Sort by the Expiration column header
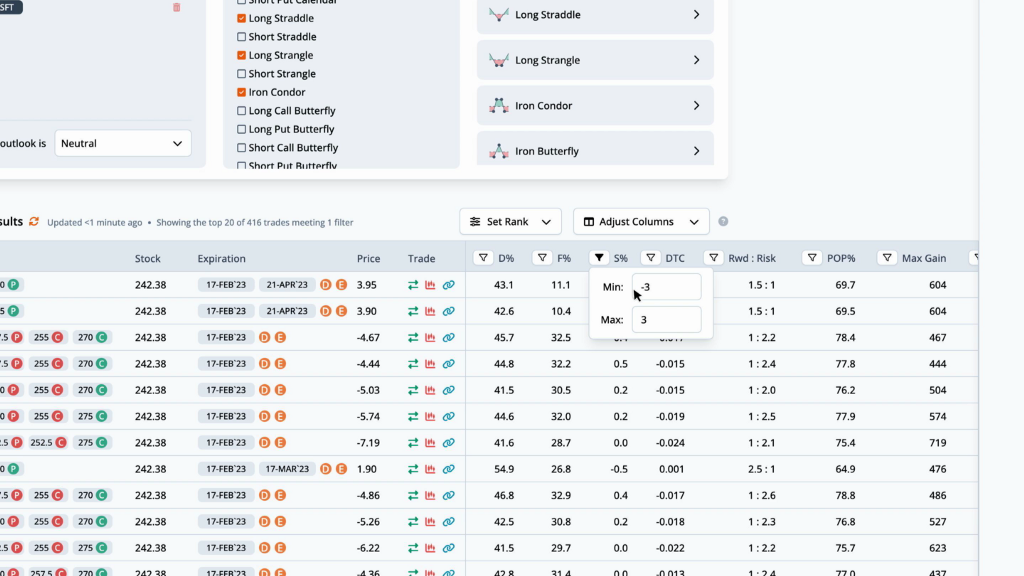Screen dimensions: 1024x576 pos(221,259)
